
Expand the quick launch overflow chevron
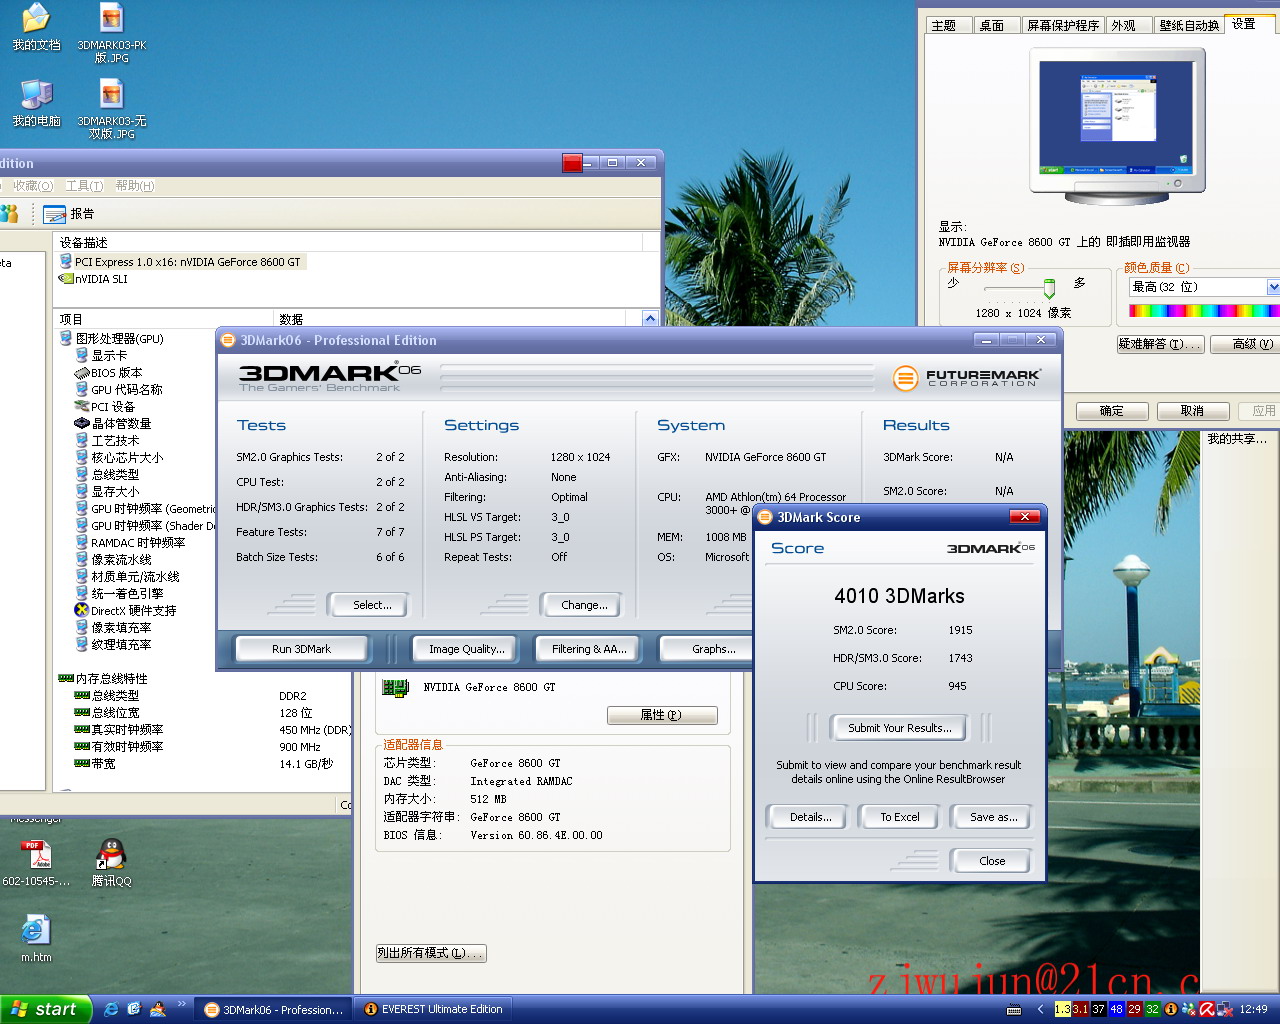(x=181, y=1004)
